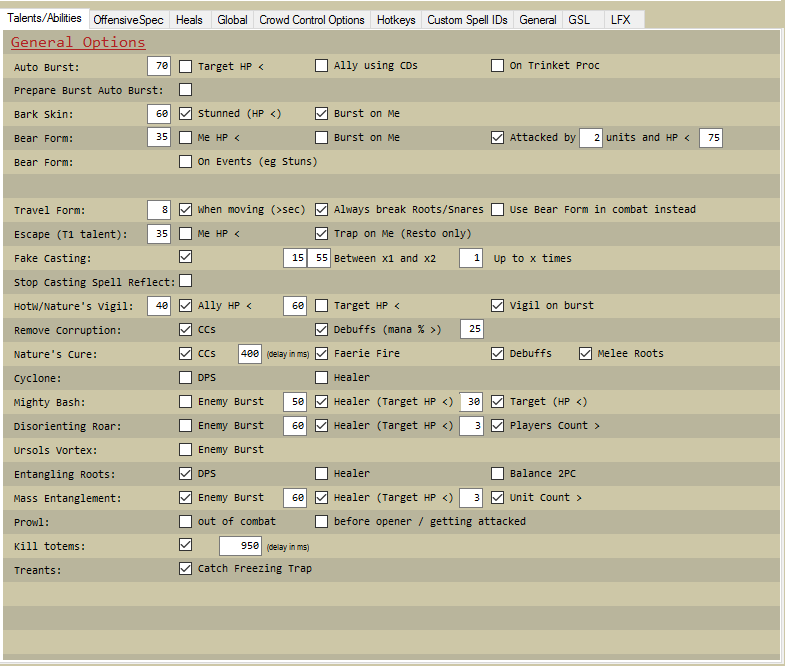
Task: Uncheck Mighty Bash Target (HP <)
Action: click(x=497, y=401)
